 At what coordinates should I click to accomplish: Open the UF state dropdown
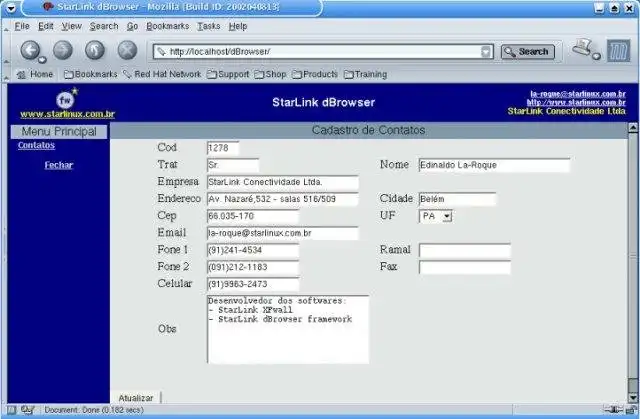tap(436, 216)
